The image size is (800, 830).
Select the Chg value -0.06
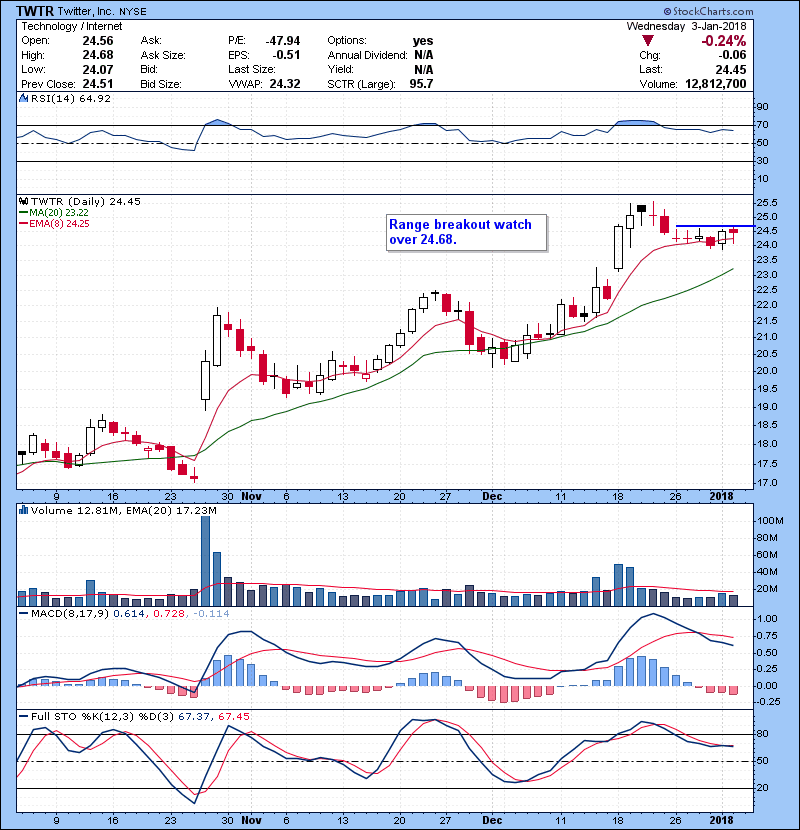point(732,55)
